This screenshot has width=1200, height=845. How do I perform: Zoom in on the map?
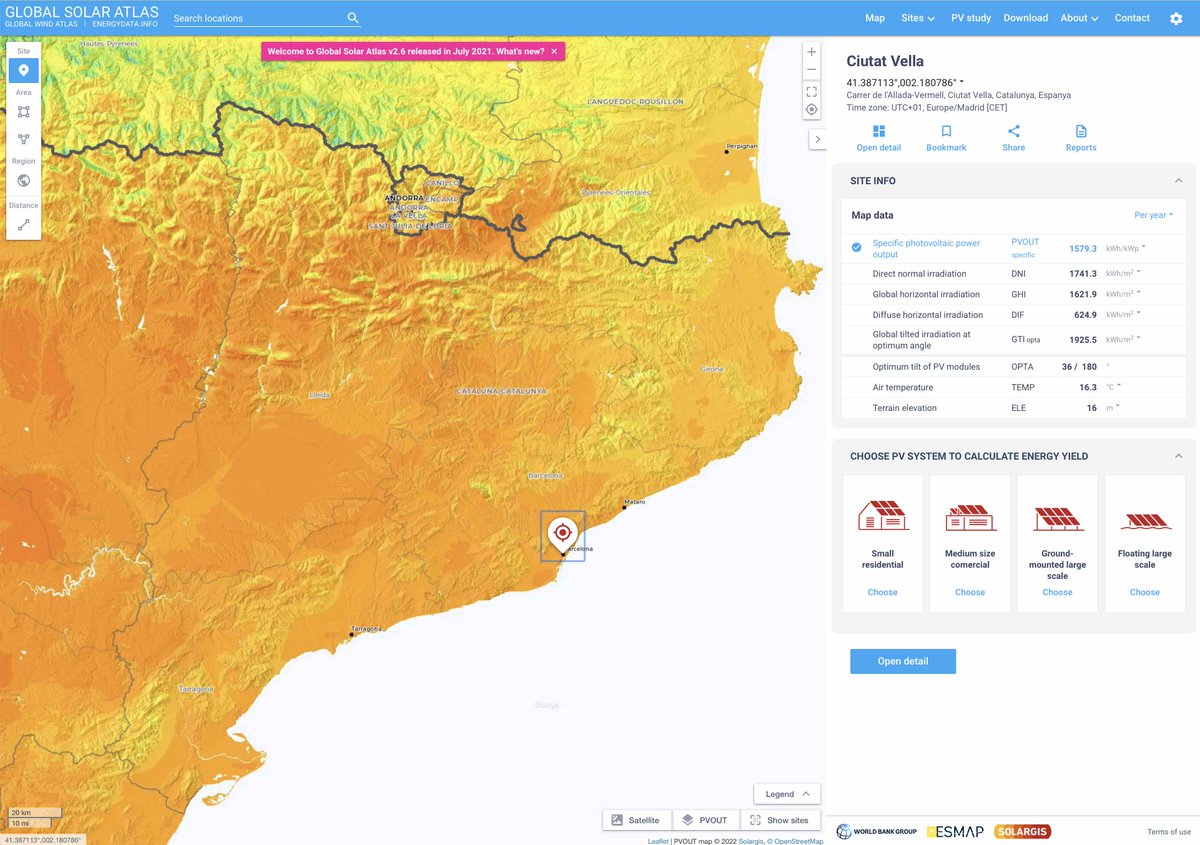click(811, 52)
